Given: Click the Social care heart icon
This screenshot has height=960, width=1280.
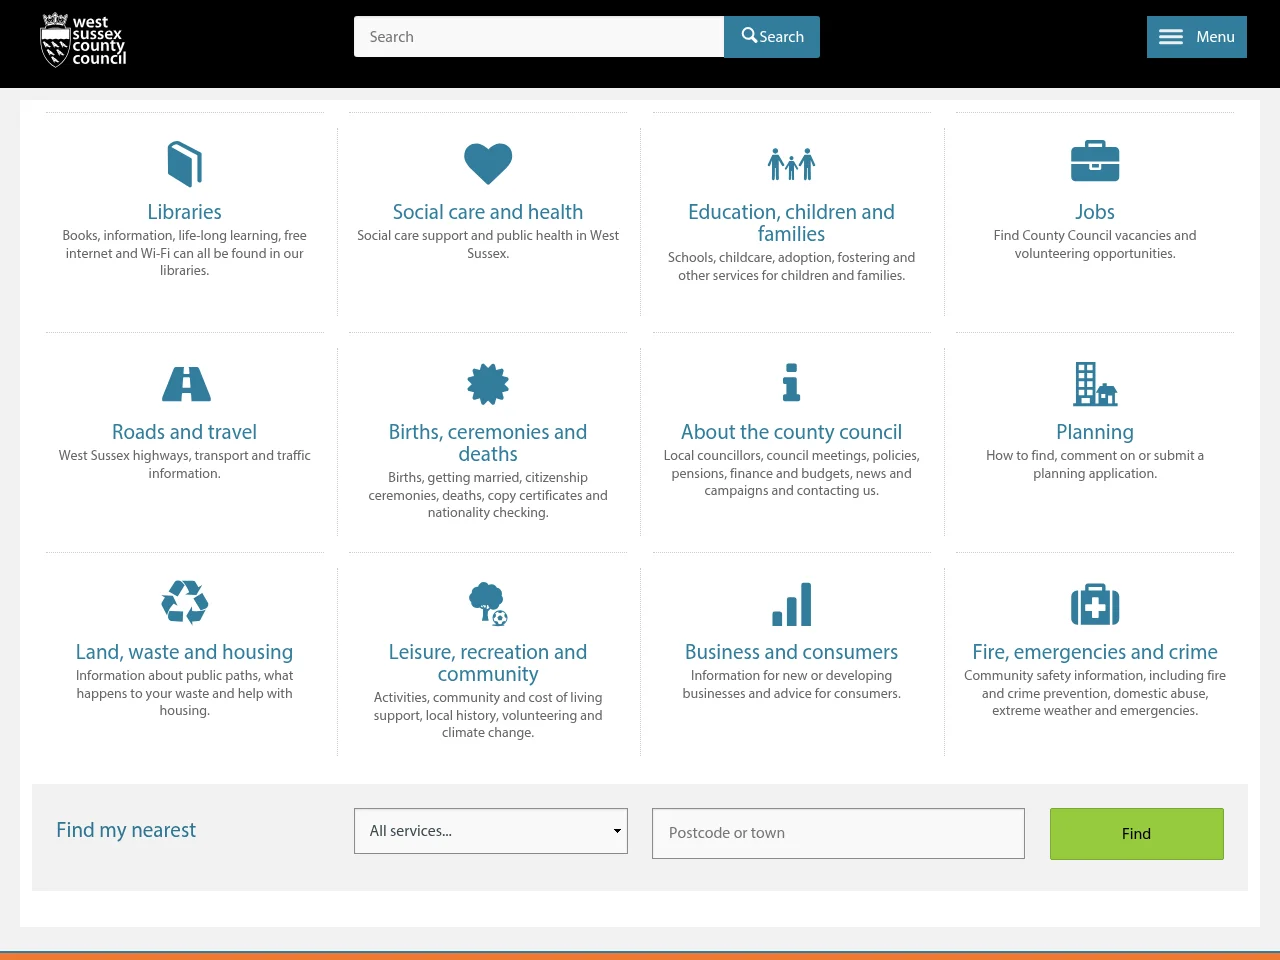Looking at the screenshot, I should click(488, 164).
